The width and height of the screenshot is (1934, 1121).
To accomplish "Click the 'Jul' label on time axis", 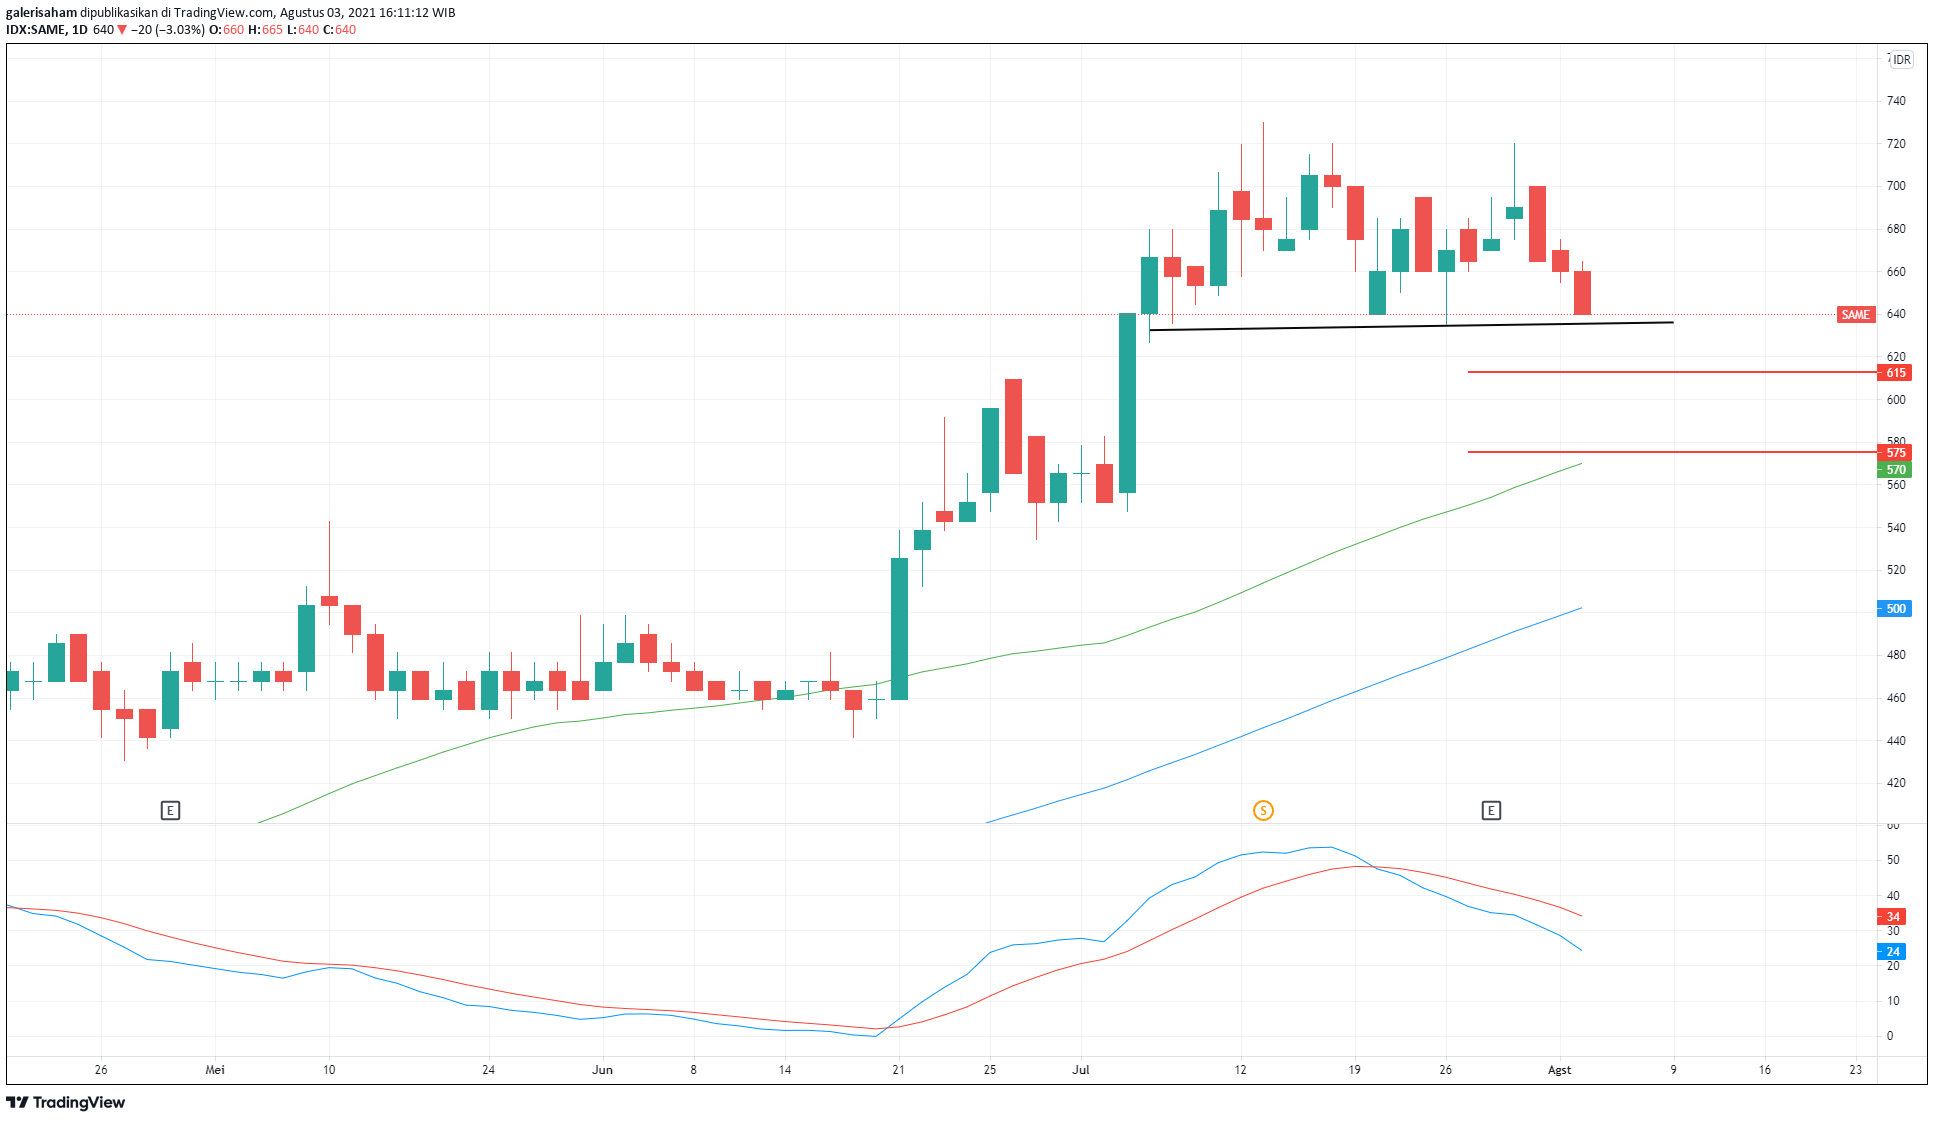I will click(x=1081, y=1070).
